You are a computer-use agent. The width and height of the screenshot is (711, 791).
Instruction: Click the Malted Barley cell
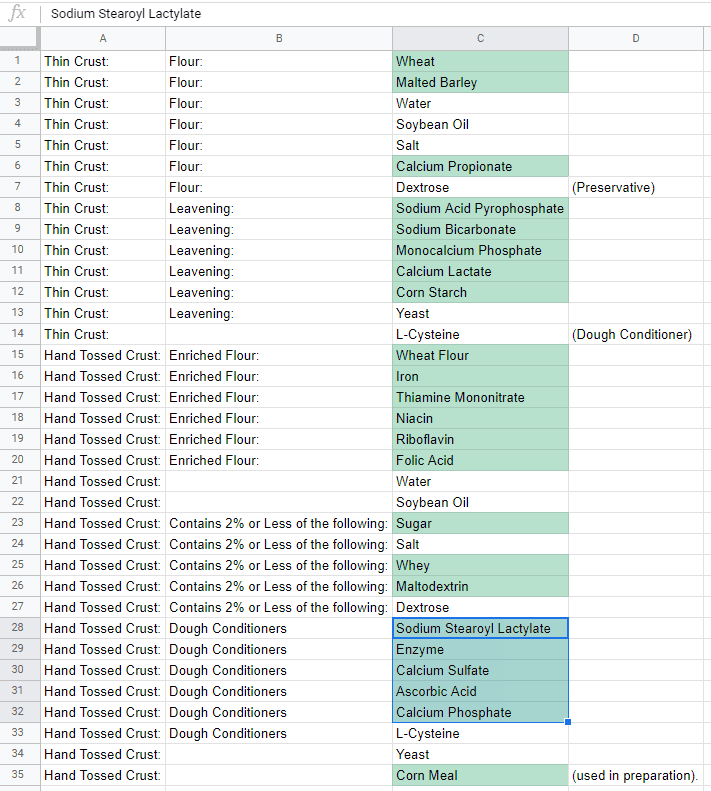(480, 82)
